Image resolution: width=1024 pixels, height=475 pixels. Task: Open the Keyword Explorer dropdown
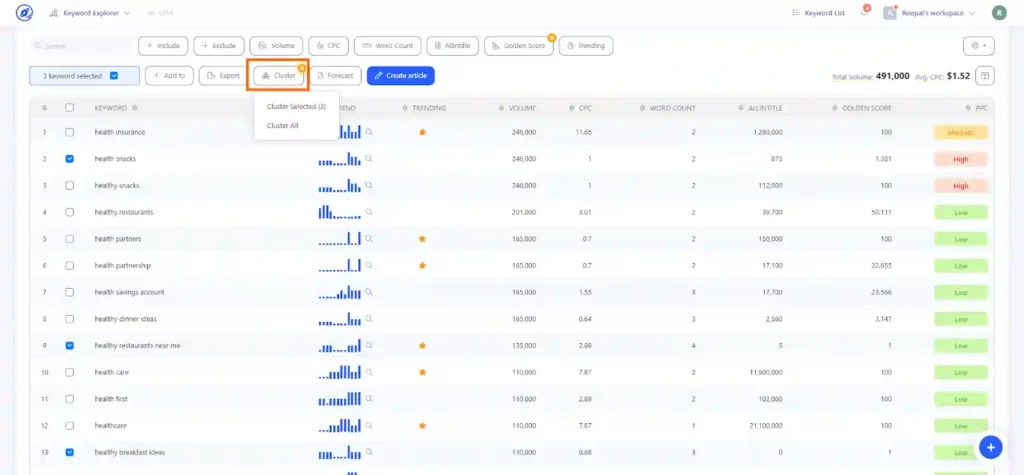click(x=89, y=13)
